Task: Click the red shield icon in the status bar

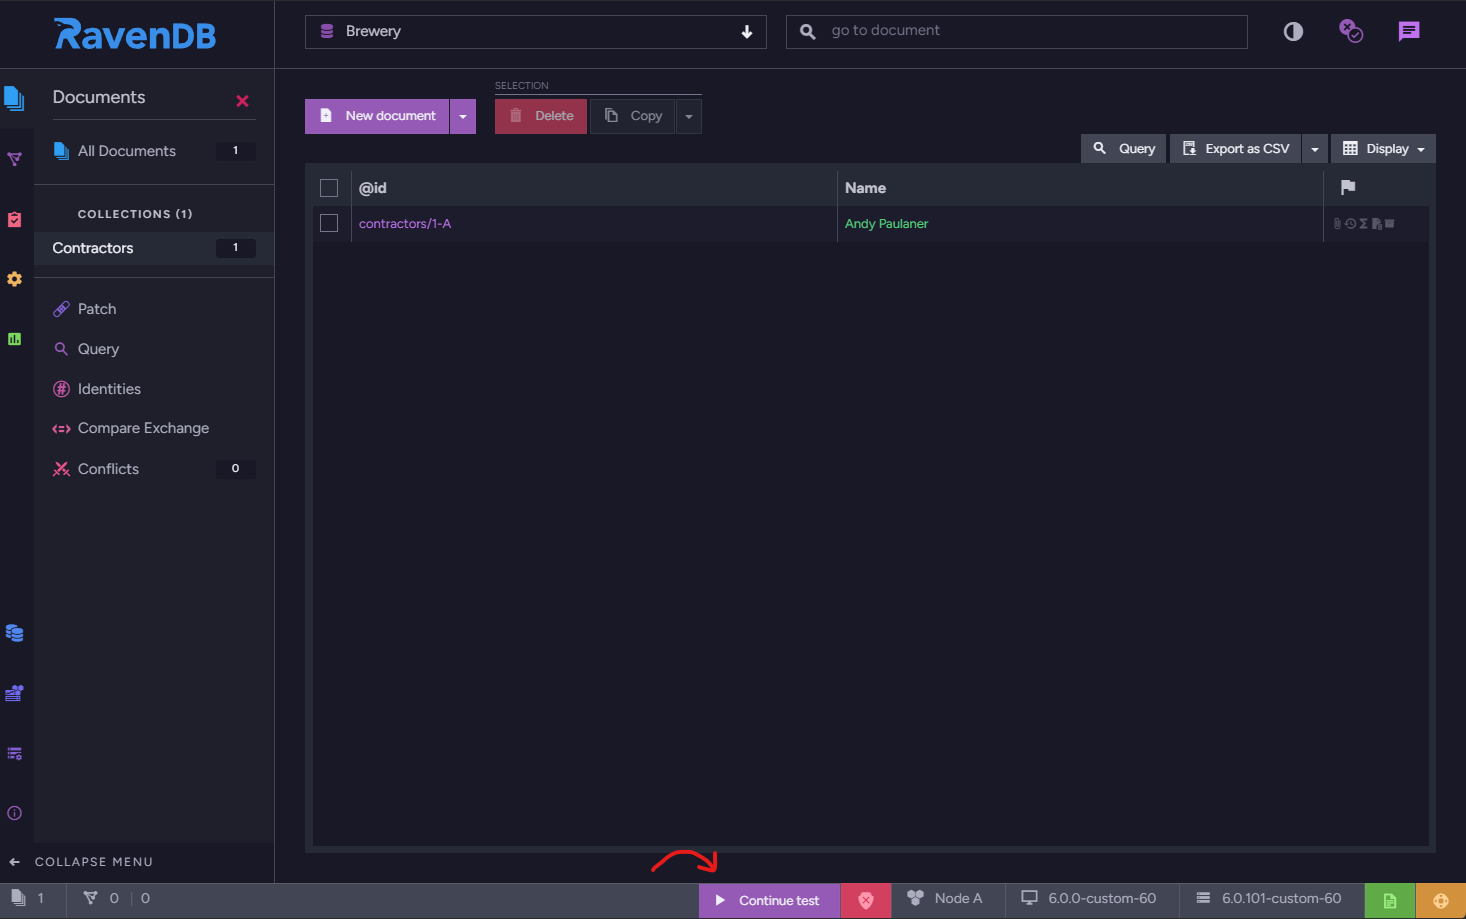Action: coord(866,900)
